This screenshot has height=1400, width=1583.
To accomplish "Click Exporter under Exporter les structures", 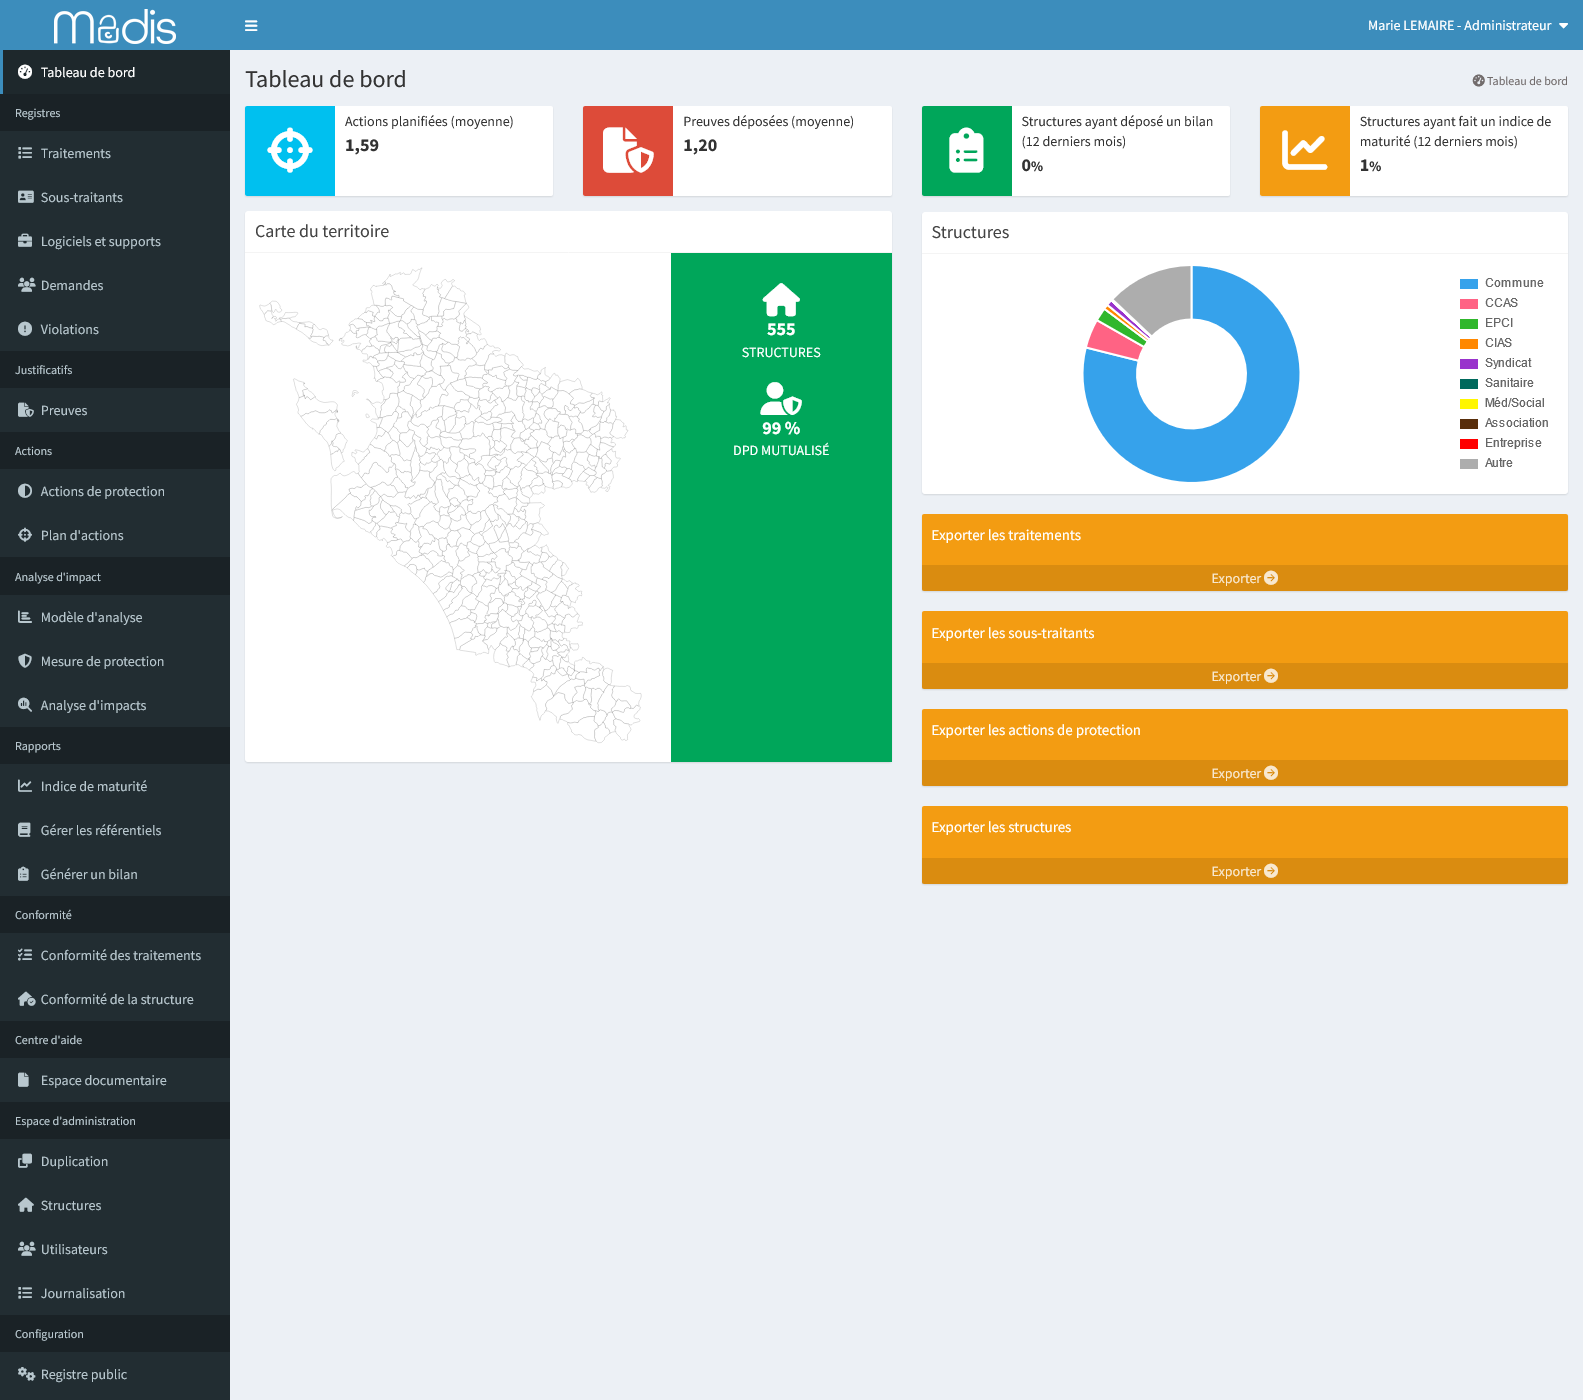I will pyautogui.click(x=1244, y=871).
